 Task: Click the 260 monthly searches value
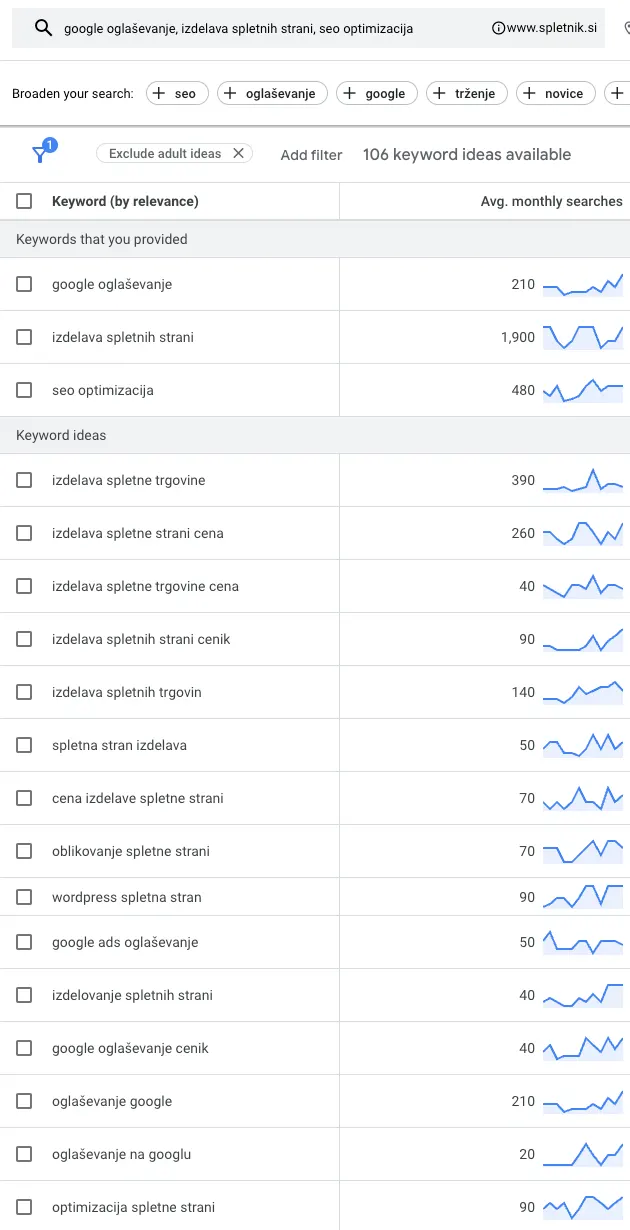(x=523, y=533)
